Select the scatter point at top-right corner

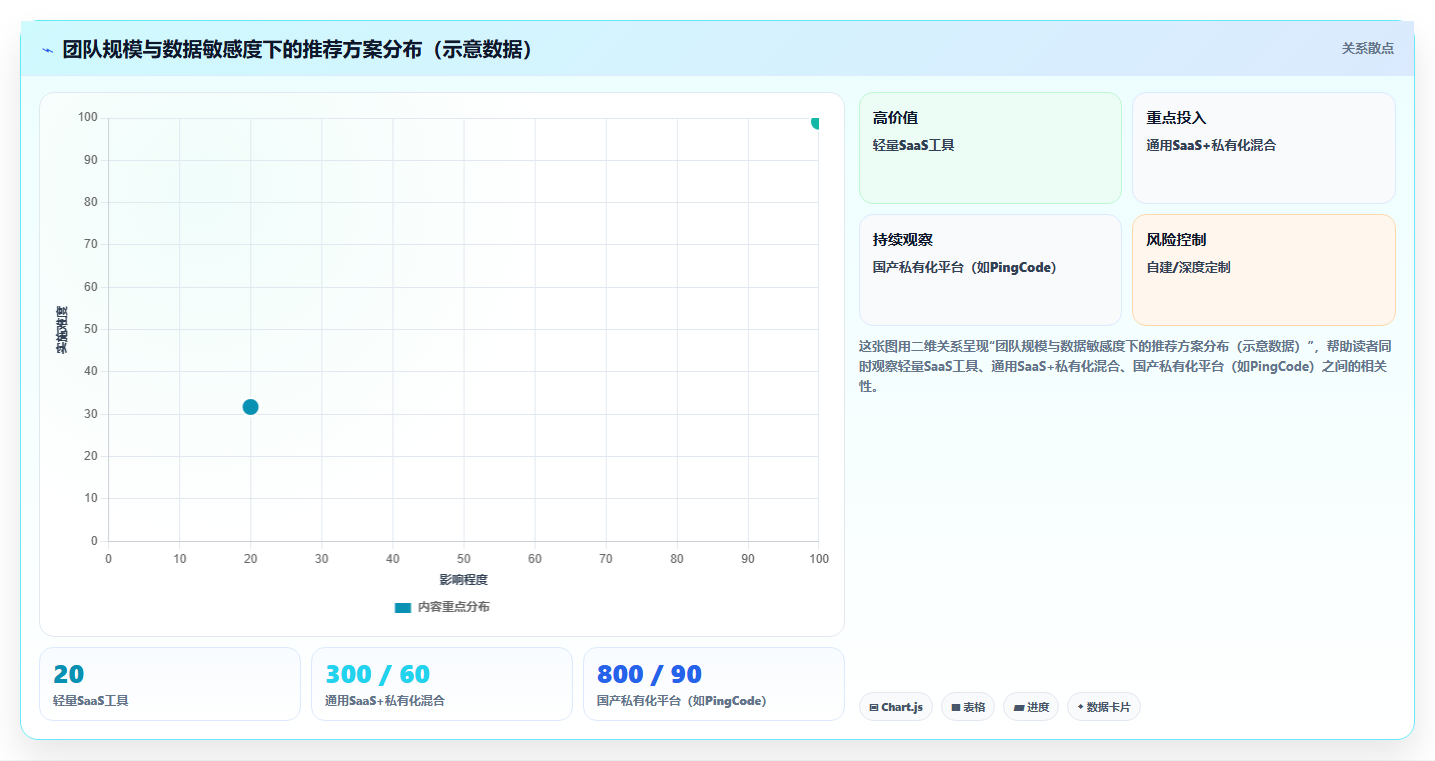(x=816, y=122)
